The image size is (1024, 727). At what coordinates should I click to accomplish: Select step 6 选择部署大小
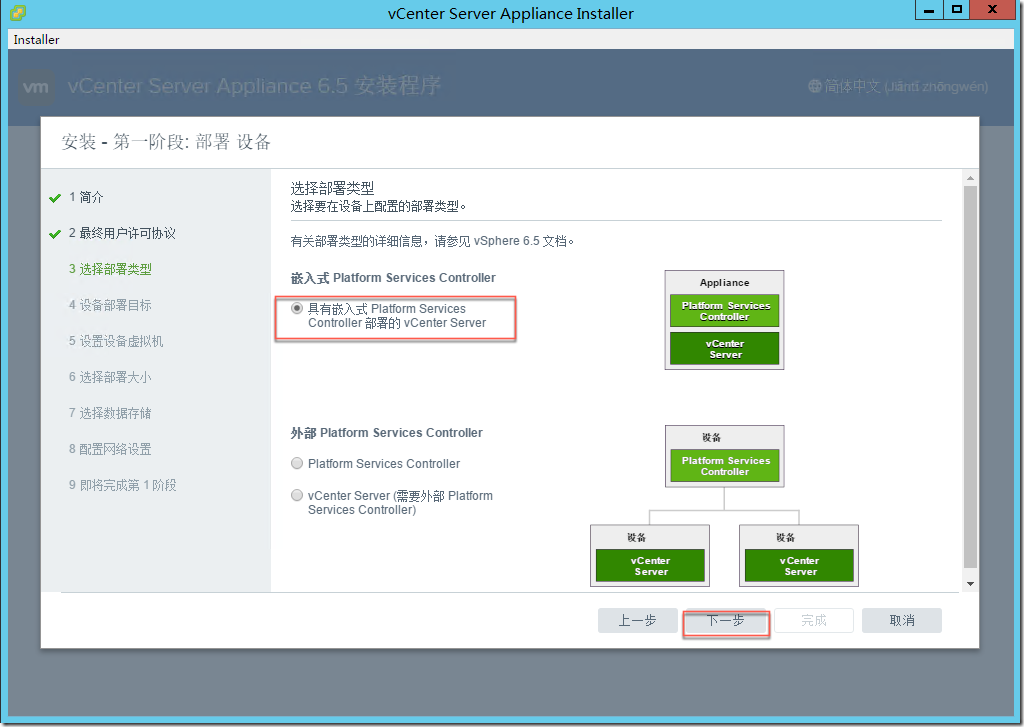coord(110,377)
